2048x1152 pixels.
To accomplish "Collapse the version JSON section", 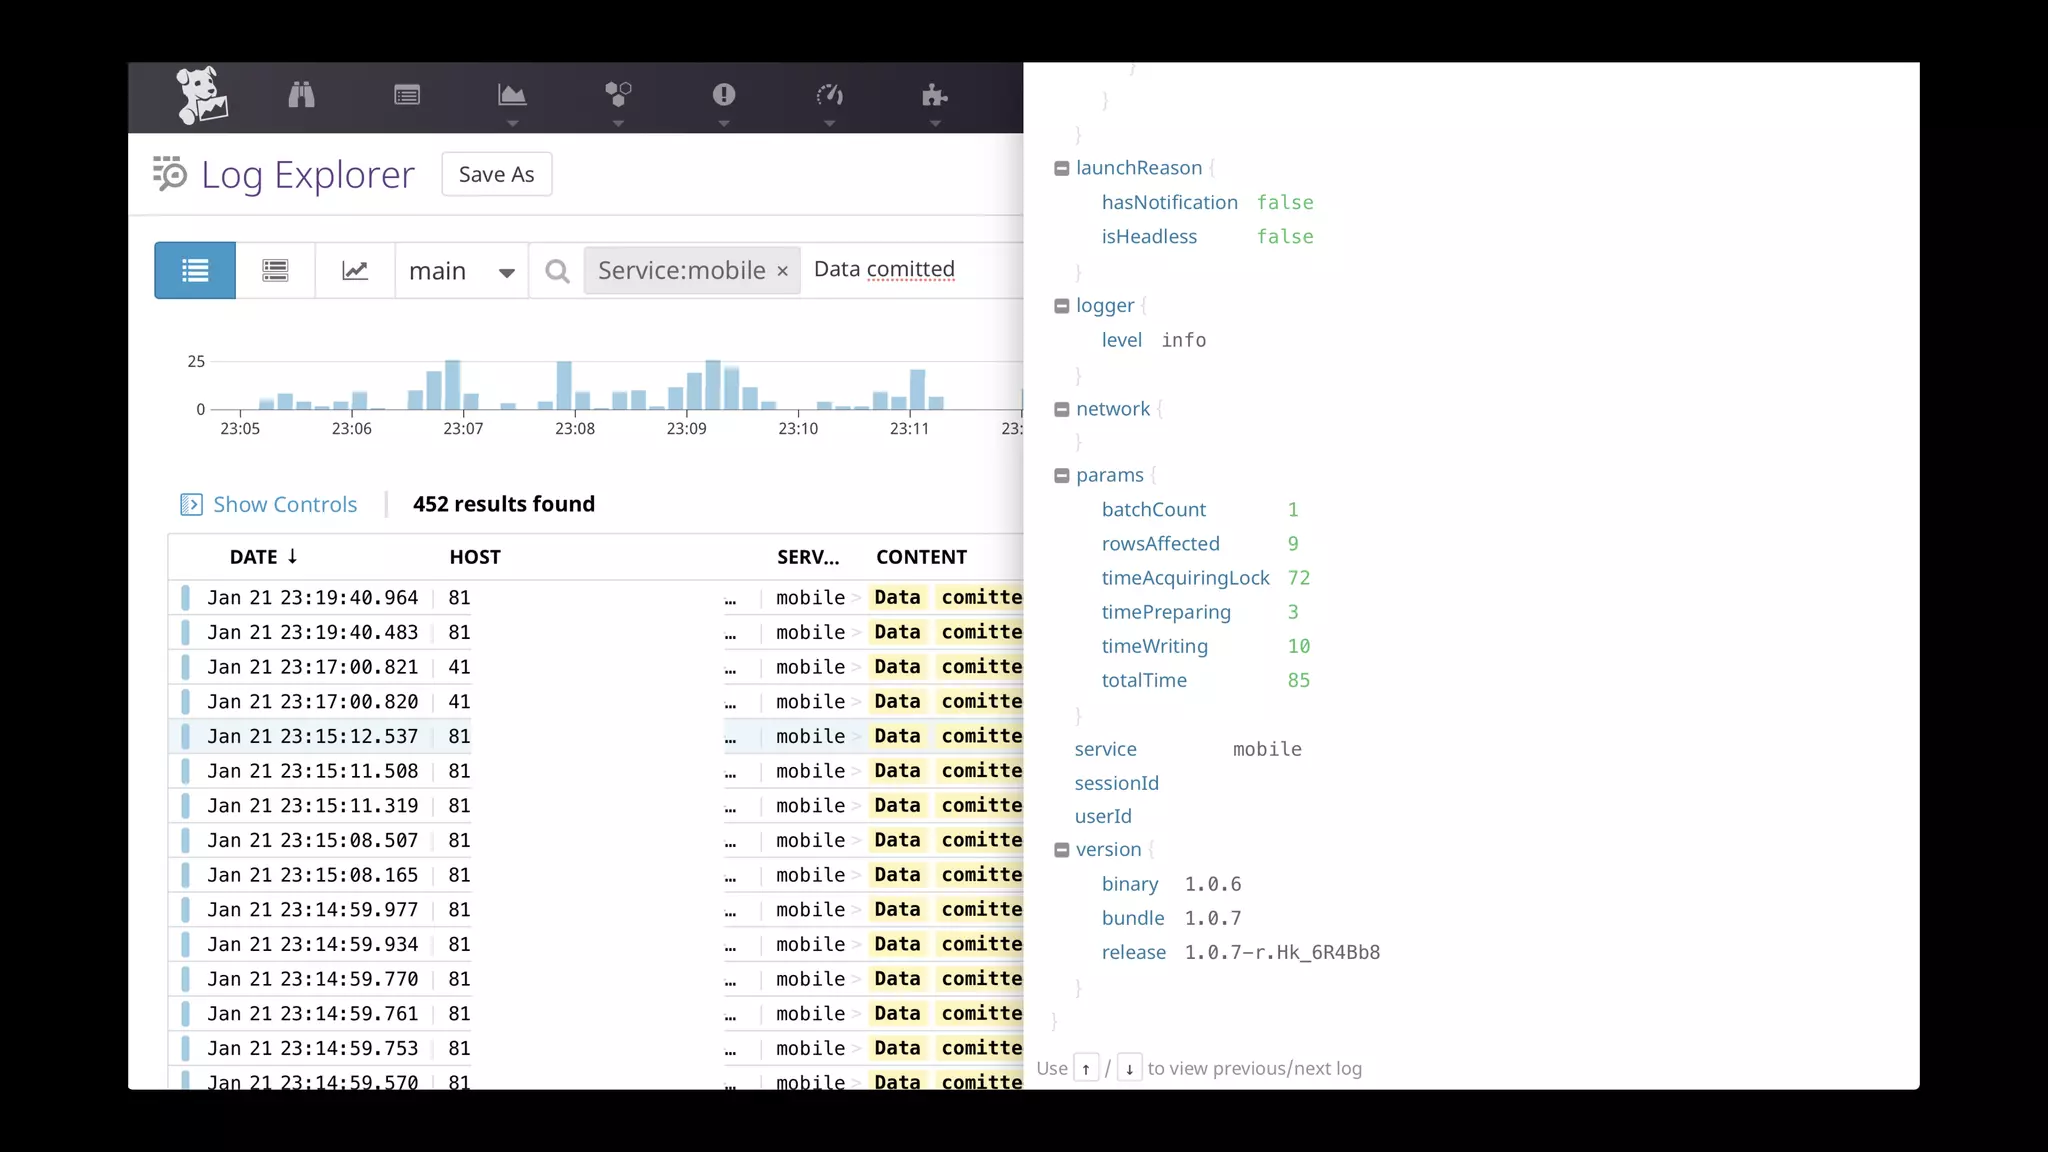I will click(1062, 850).
